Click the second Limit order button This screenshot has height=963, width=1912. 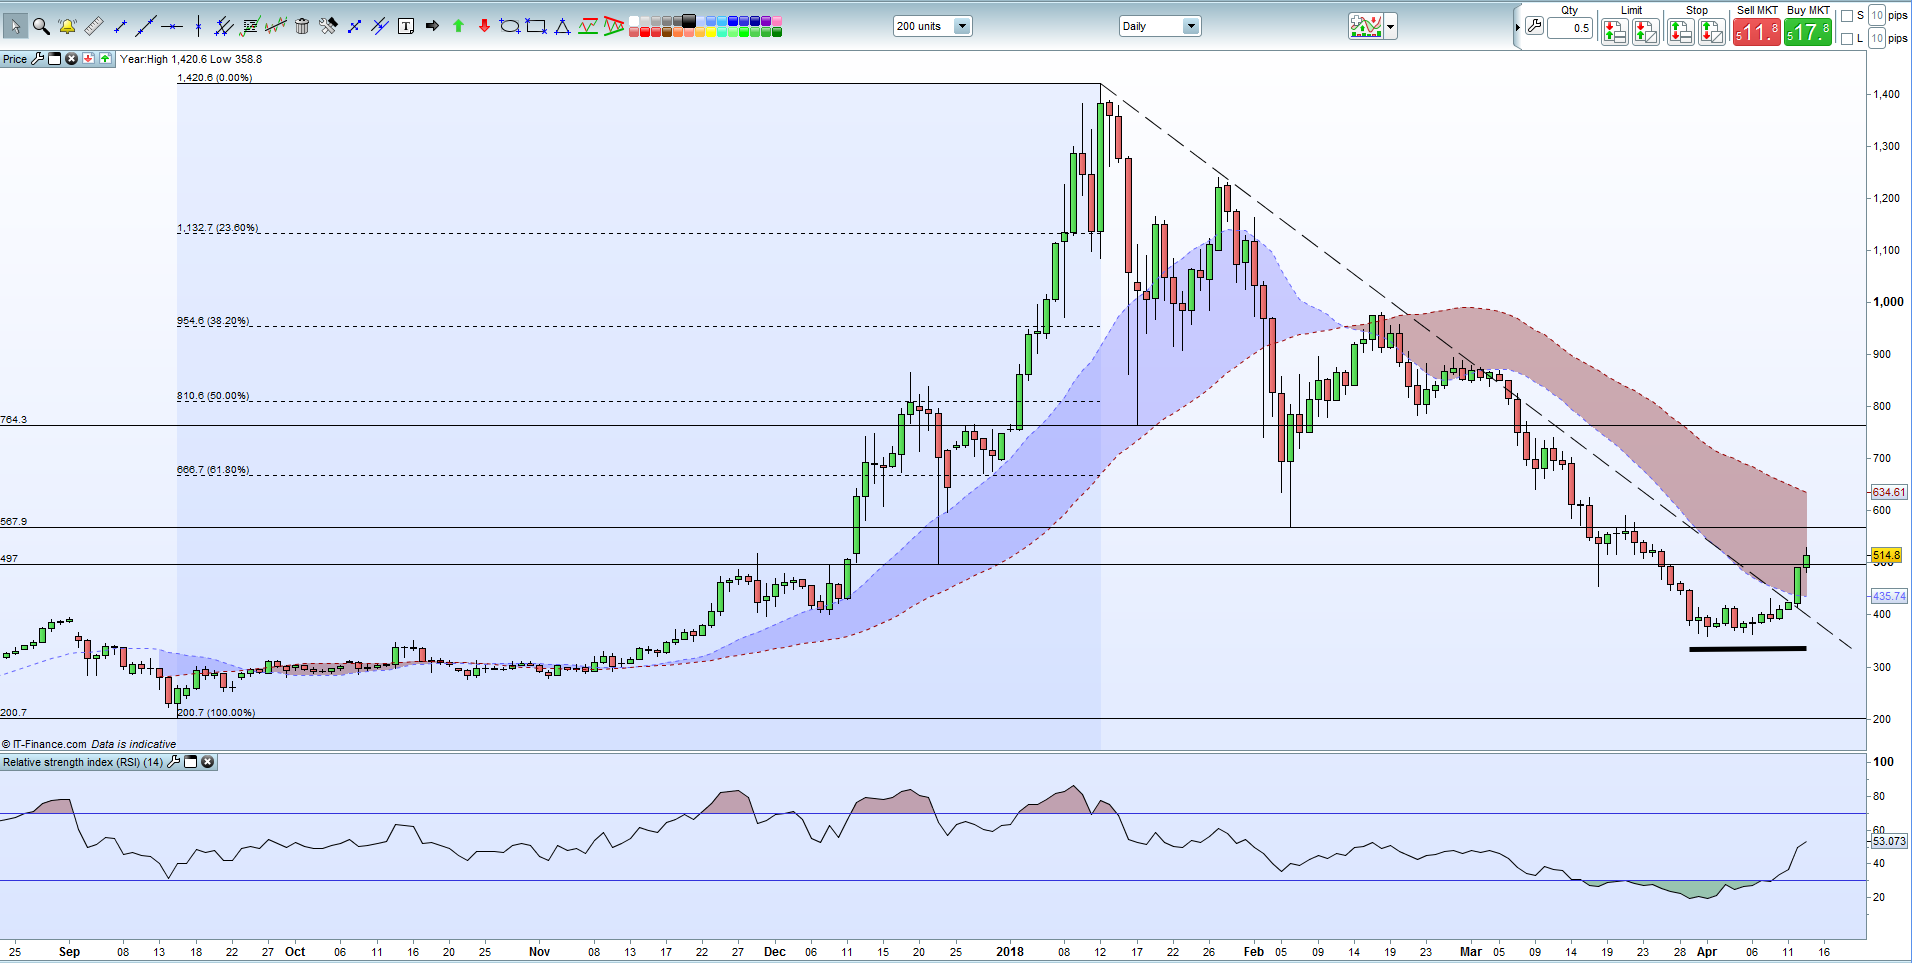(1646, 32)
